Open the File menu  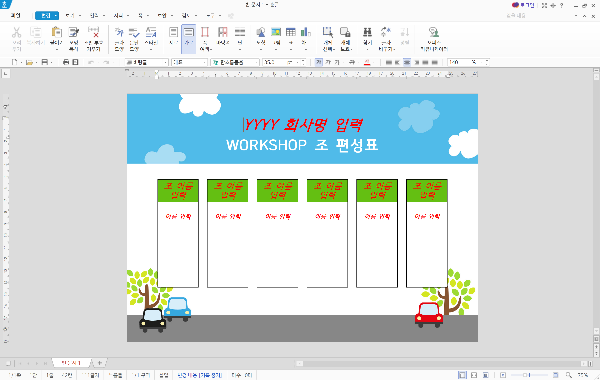16,16
